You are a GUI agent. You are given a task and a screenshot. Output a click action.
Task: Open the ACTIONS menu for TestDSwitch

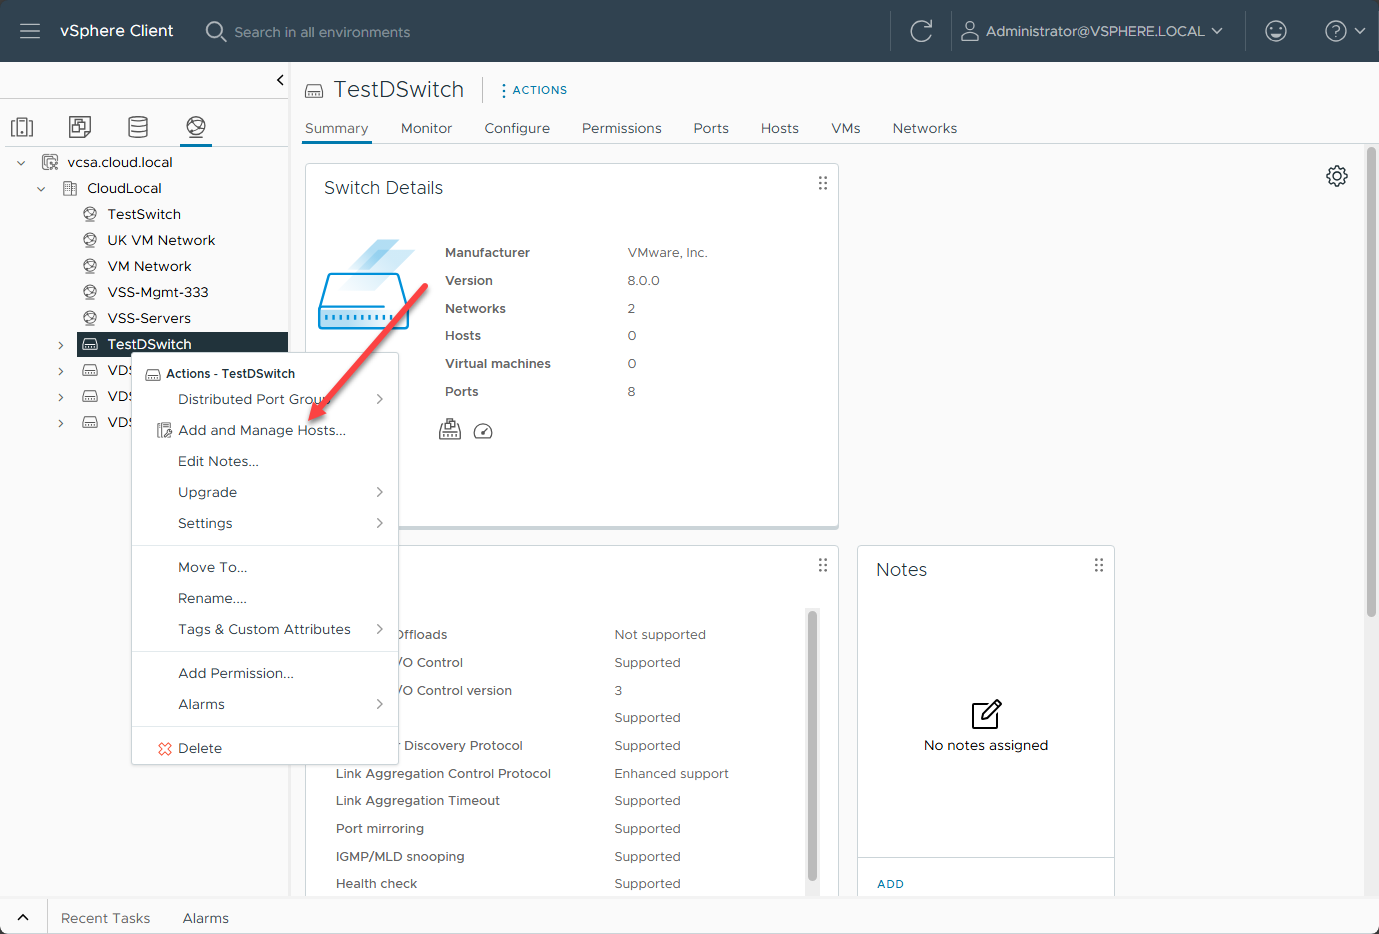[534, 90]
